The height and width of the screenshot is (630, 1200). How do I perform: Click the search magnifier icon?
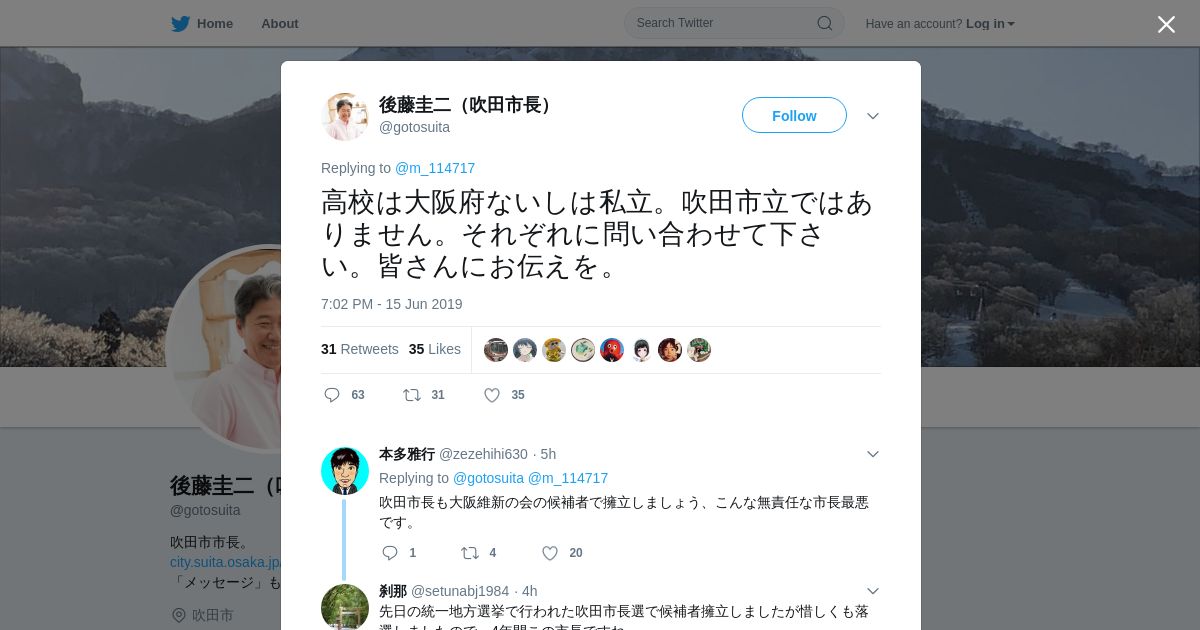[825, 23]
